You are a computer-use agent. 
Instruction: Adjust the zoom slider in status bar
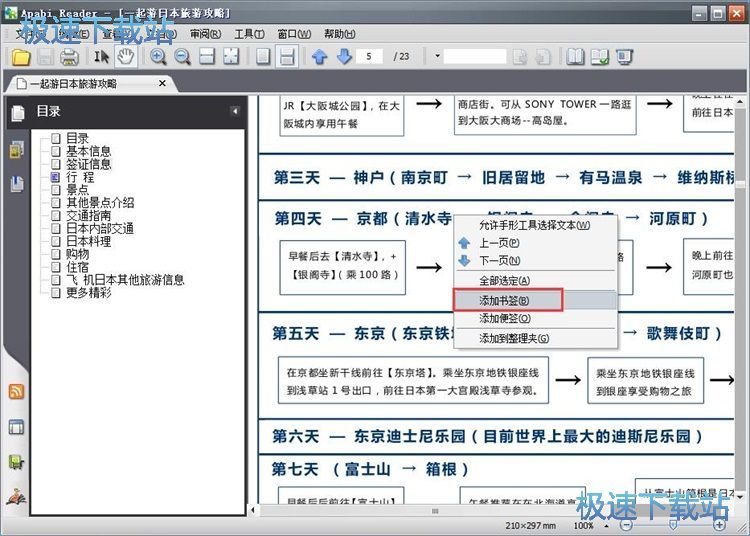[x=673, y=525]
